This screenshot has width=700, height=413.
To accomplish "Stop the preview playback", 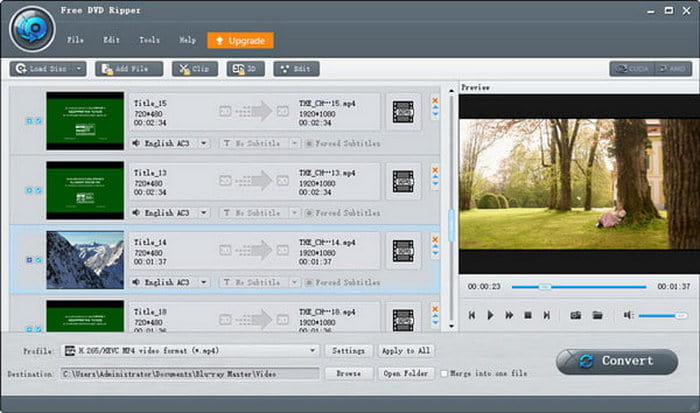I will click(528, 315).
